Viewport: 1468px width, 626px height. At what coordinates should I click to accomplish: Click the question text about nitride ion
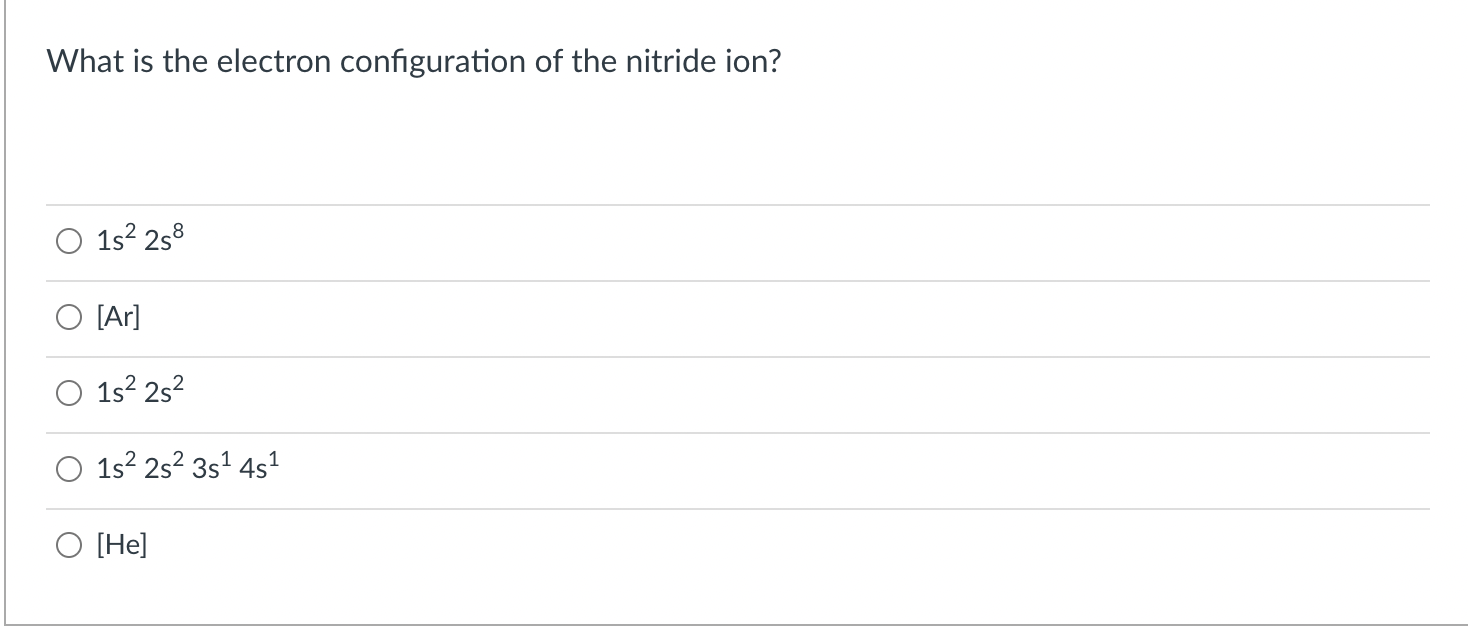[414, 61]
